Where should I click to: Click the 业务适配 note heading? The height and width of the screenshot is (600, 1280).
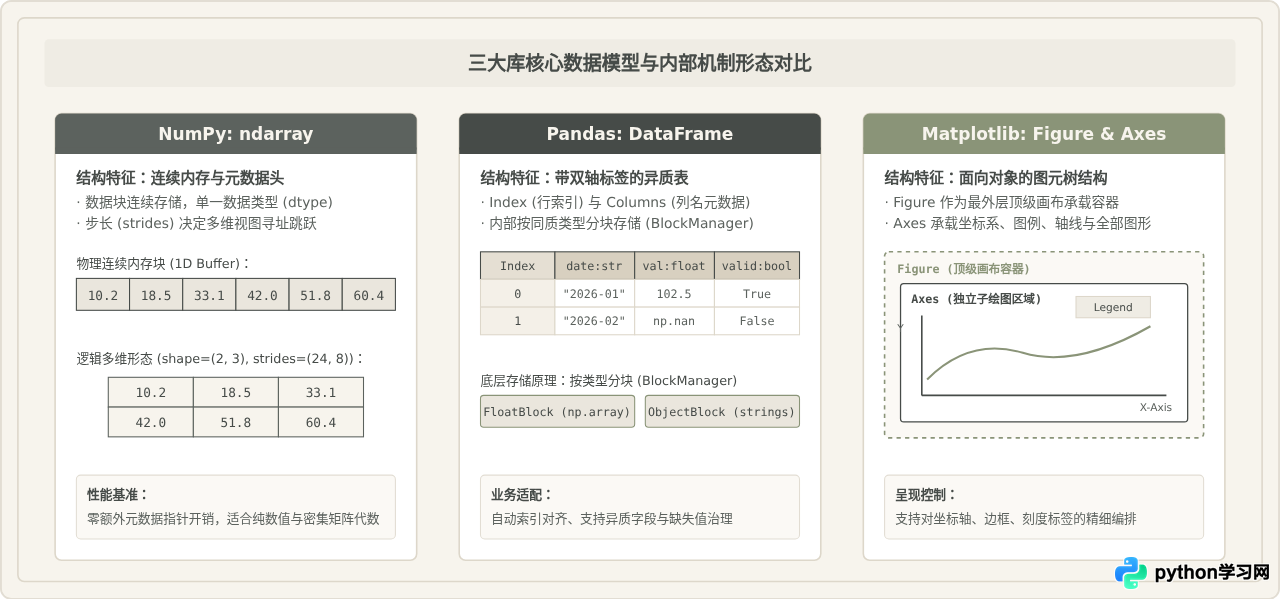coord(521,494)
